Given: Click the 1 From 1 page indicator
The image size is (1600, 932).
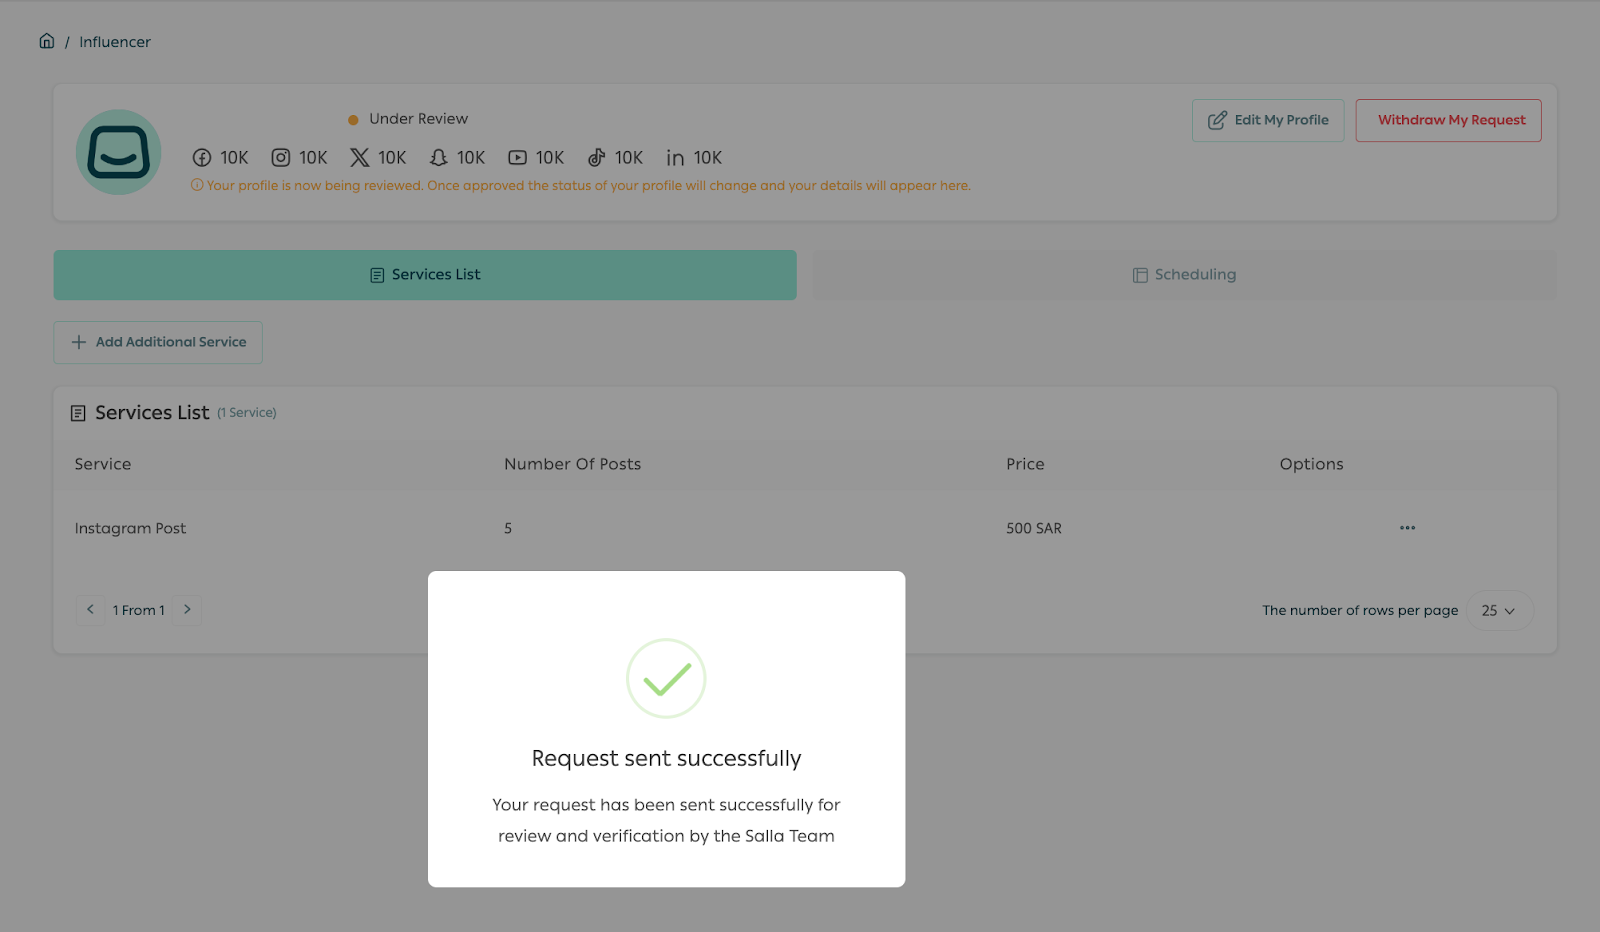Looking at the screenshot, I should coord(138,610).
